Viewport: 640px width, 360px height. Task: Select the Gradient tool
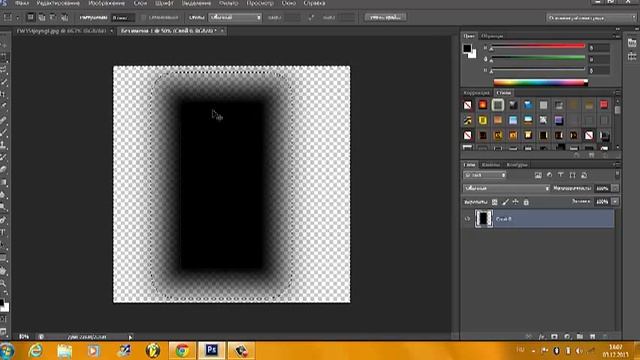(x=4, y=182)
